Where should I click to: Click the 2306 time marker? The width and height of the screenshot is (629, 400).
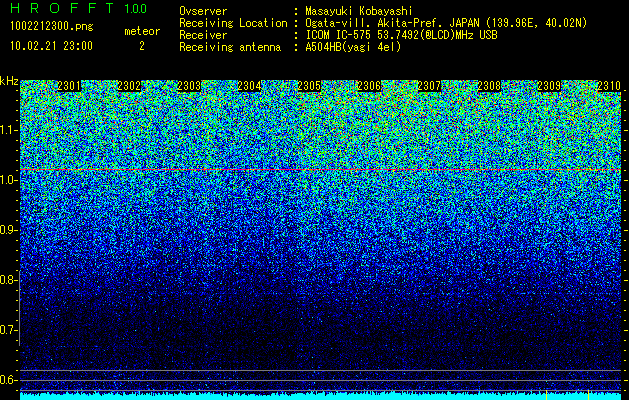click(369, 86)
